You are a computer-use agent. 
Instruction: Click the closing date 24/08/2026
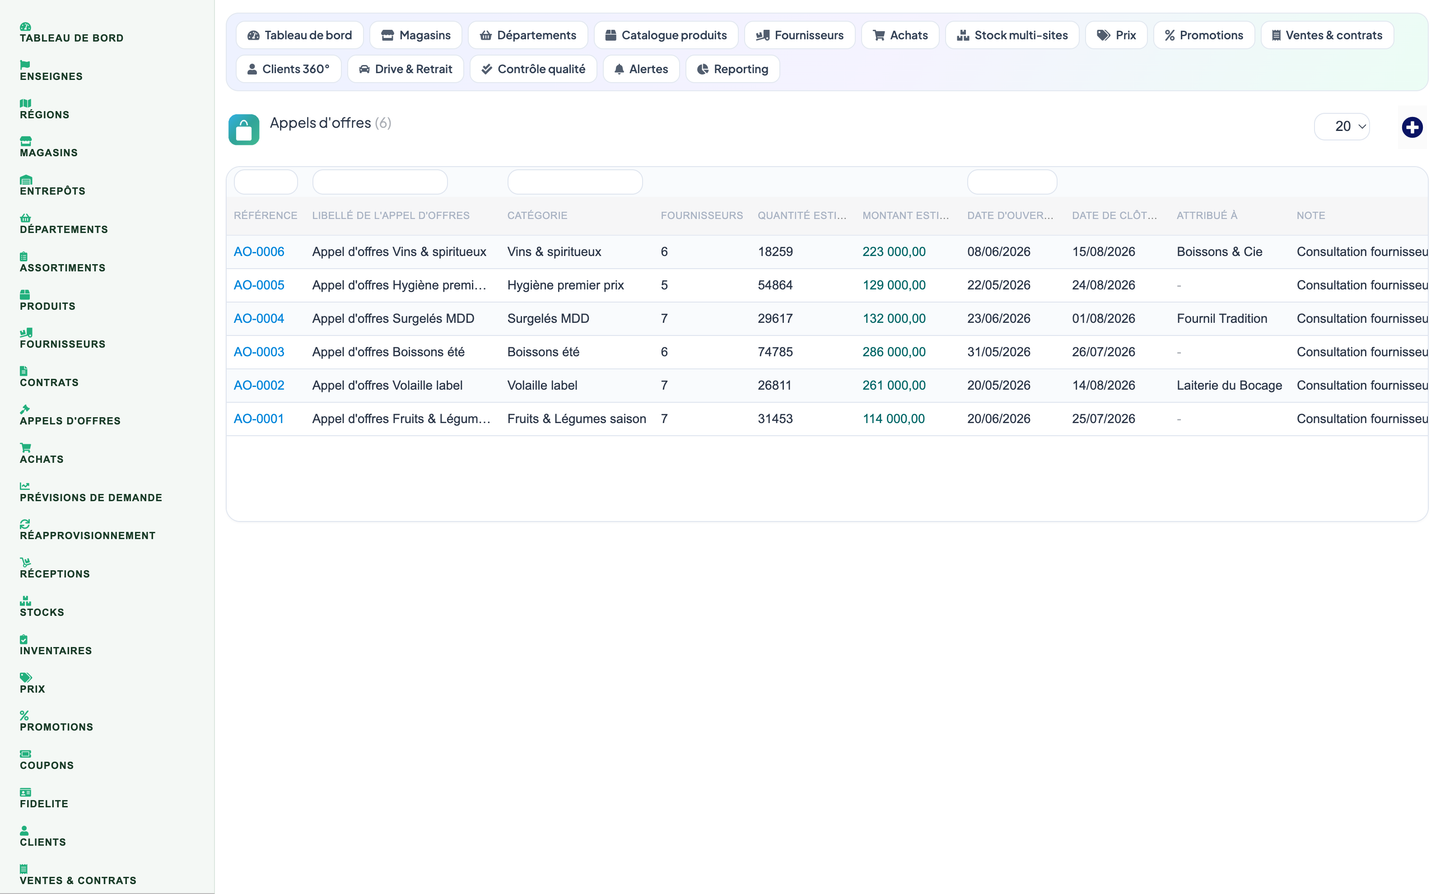click(1104, 285)
